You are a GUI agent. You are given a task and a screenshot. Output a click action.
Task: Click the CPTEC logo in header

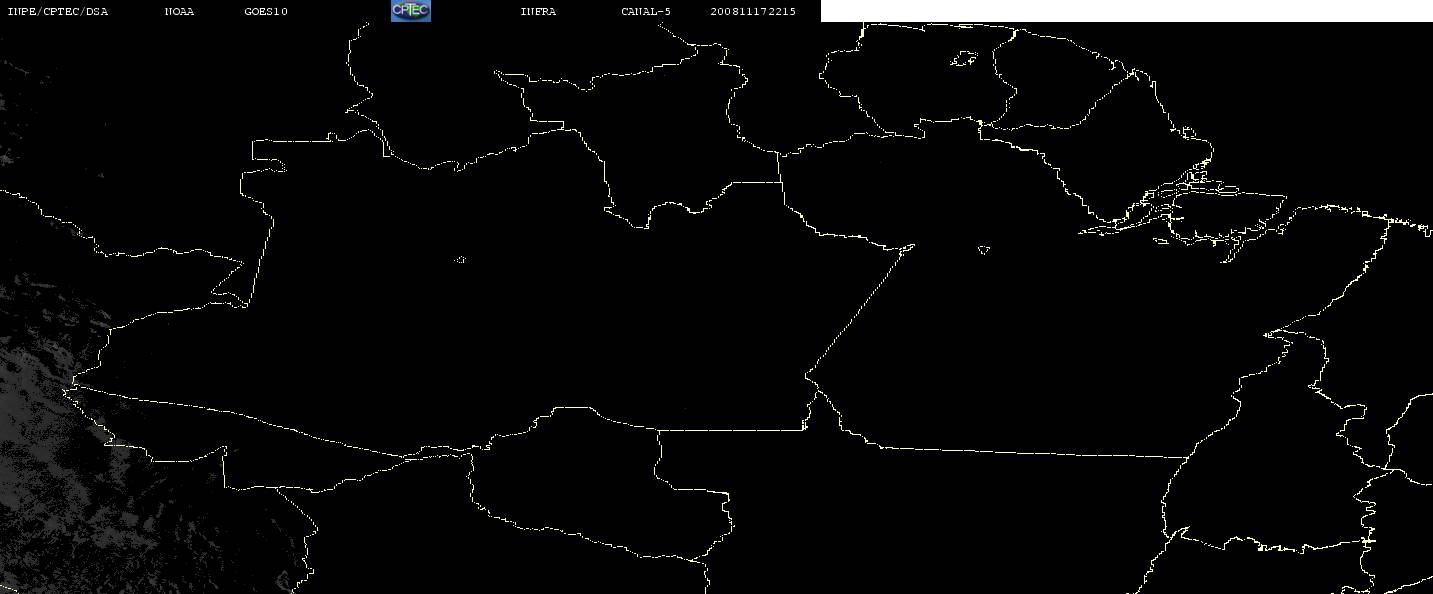click(410, 11)
